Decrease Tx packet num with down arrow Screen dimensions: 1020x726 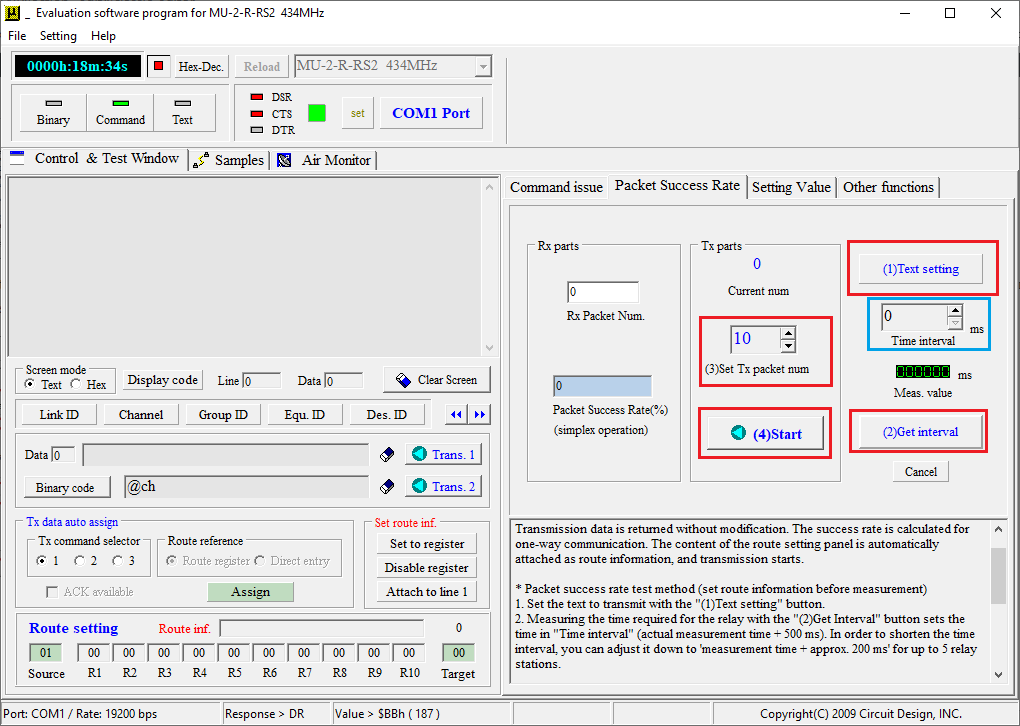[x=788, y=345]
